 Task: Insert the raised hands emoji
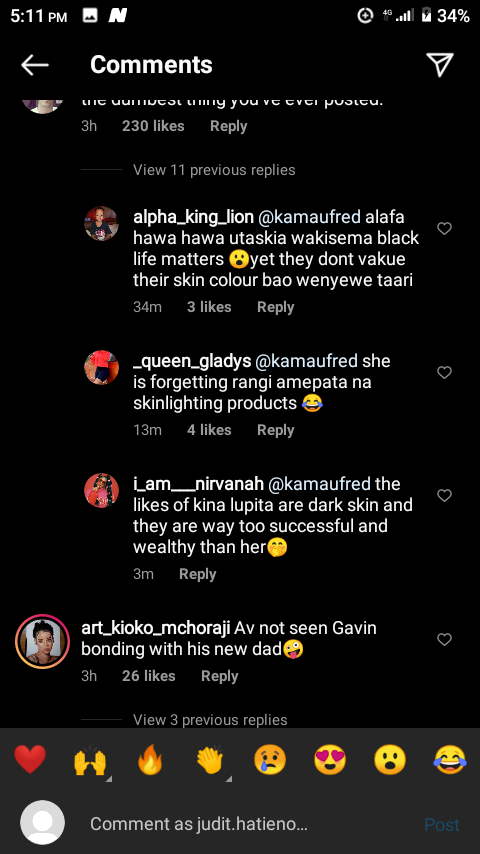(x=90, y=761)
